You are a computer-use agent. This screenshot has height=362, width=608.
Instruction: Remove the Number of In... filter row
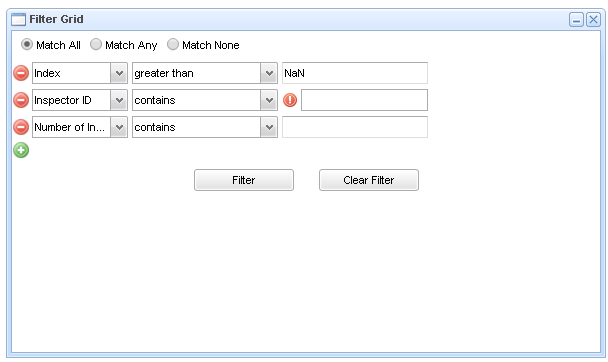(21, 127)
